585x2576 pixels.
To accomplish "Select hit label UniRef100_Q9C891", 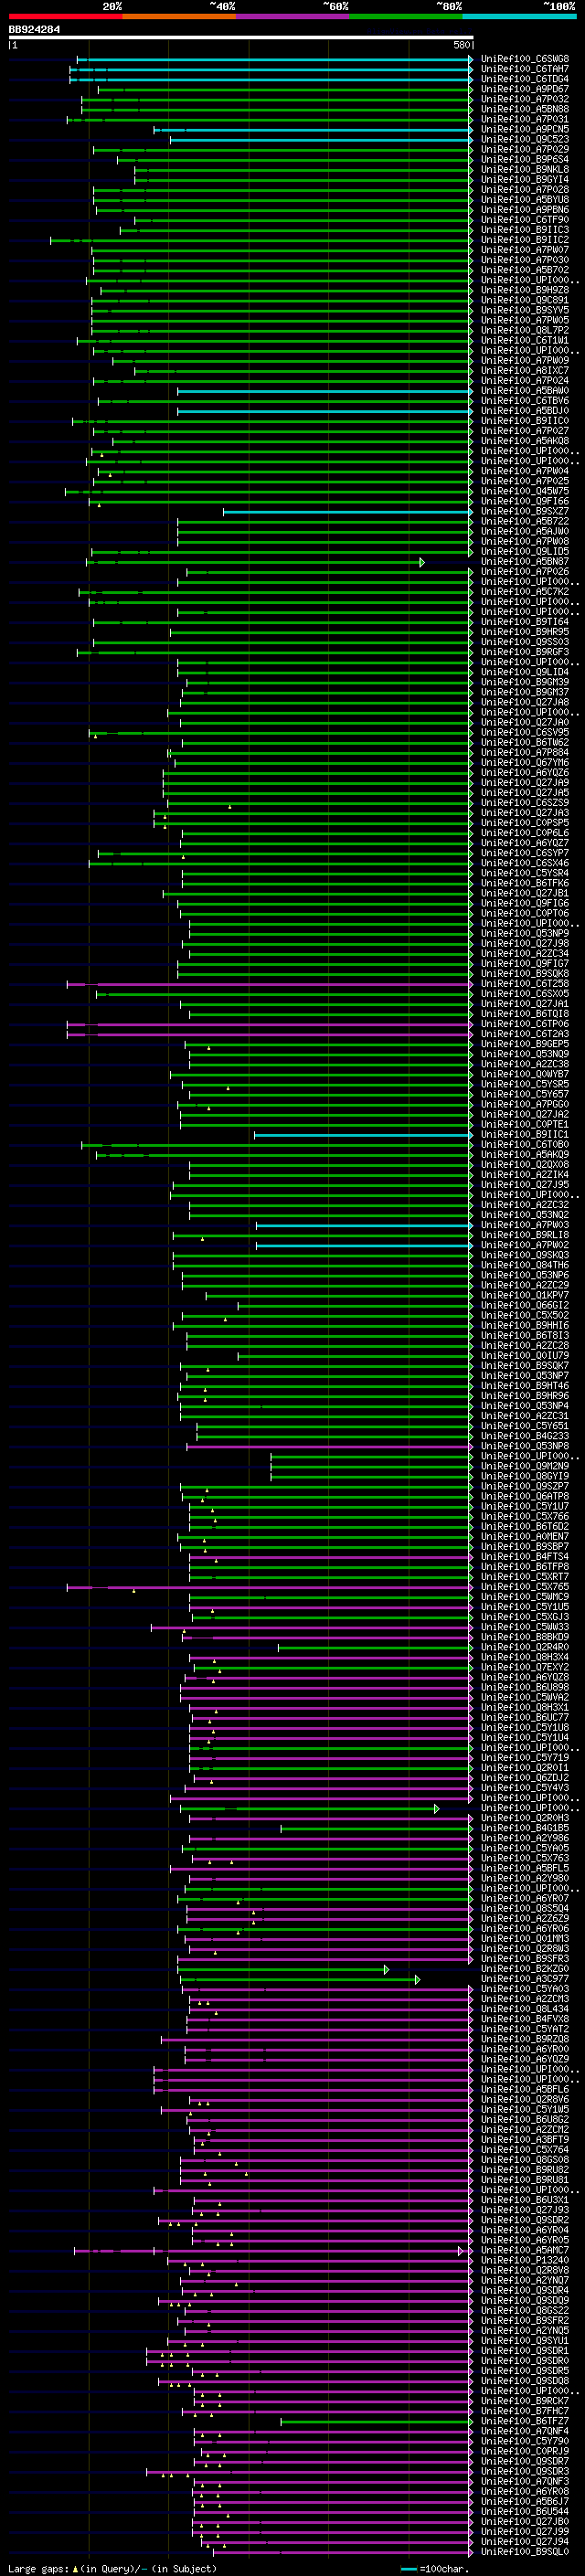I will coord(524,300).
